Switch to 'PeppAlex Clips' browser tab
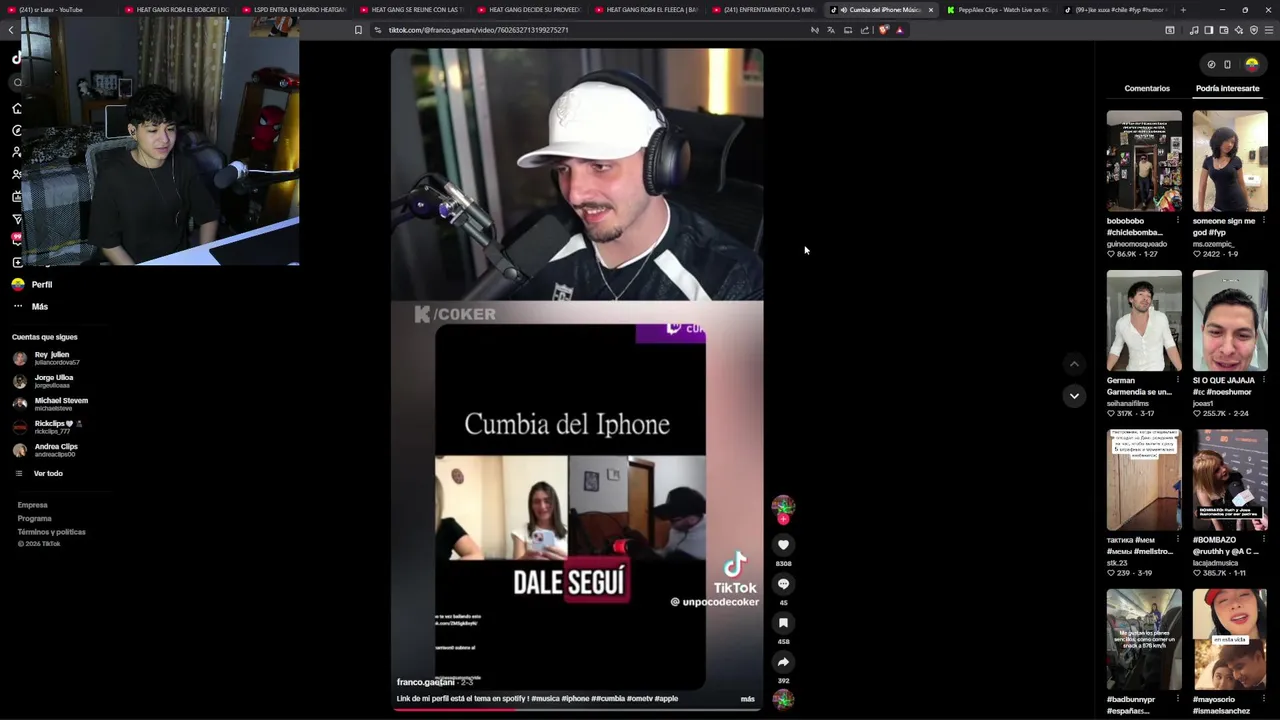 pos(998,10)
